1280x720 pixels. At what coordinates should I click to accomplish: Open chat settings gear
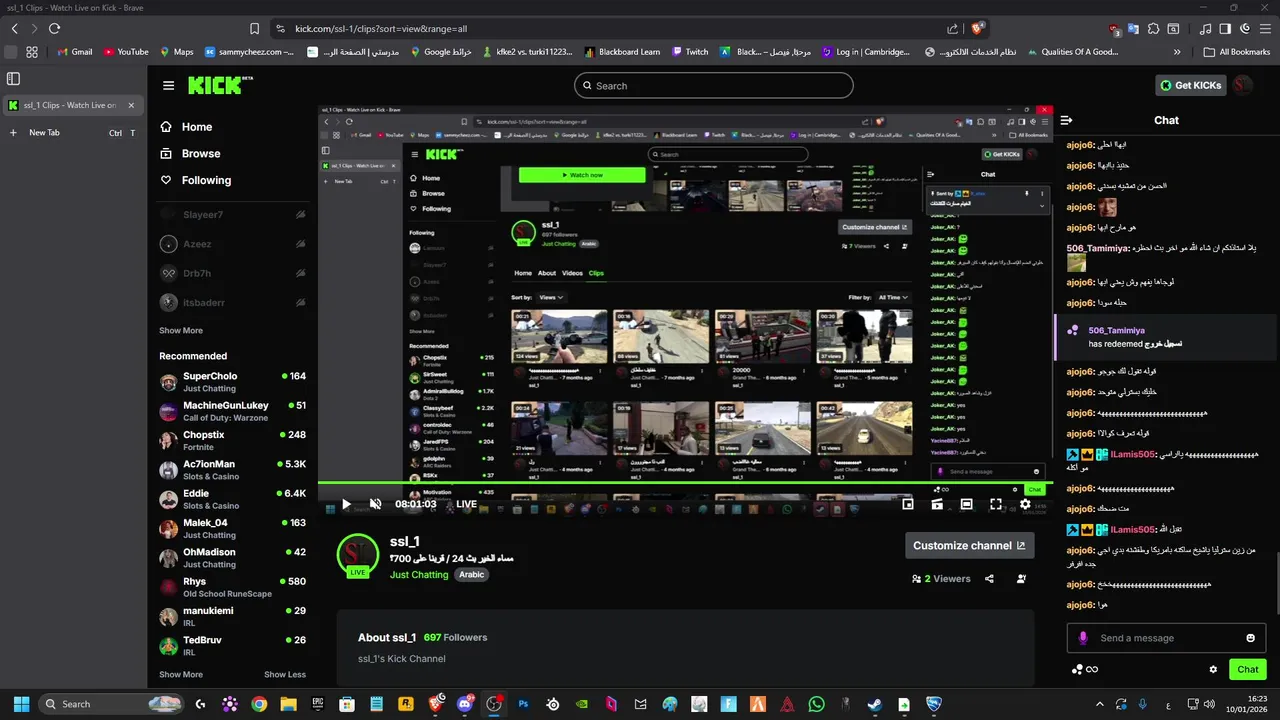[1213, 669]
